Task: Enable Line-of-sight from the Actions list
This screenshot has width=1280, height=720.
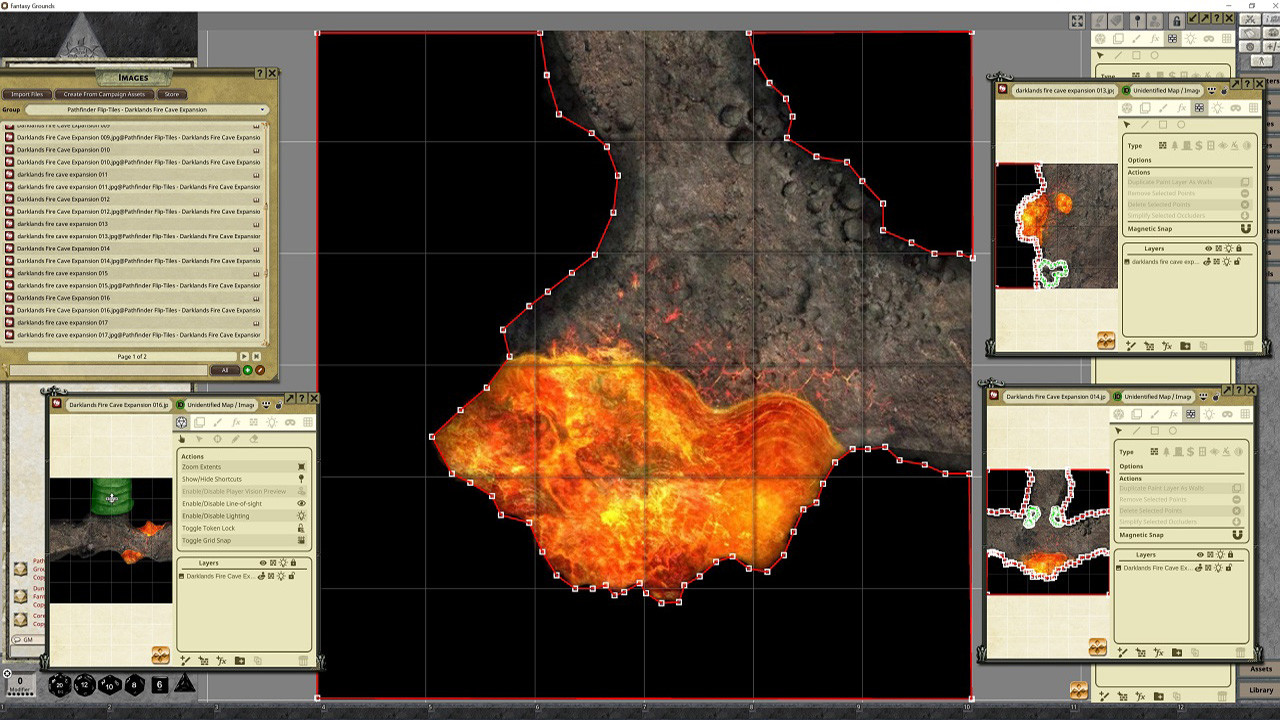Action: tap(222, 504)
